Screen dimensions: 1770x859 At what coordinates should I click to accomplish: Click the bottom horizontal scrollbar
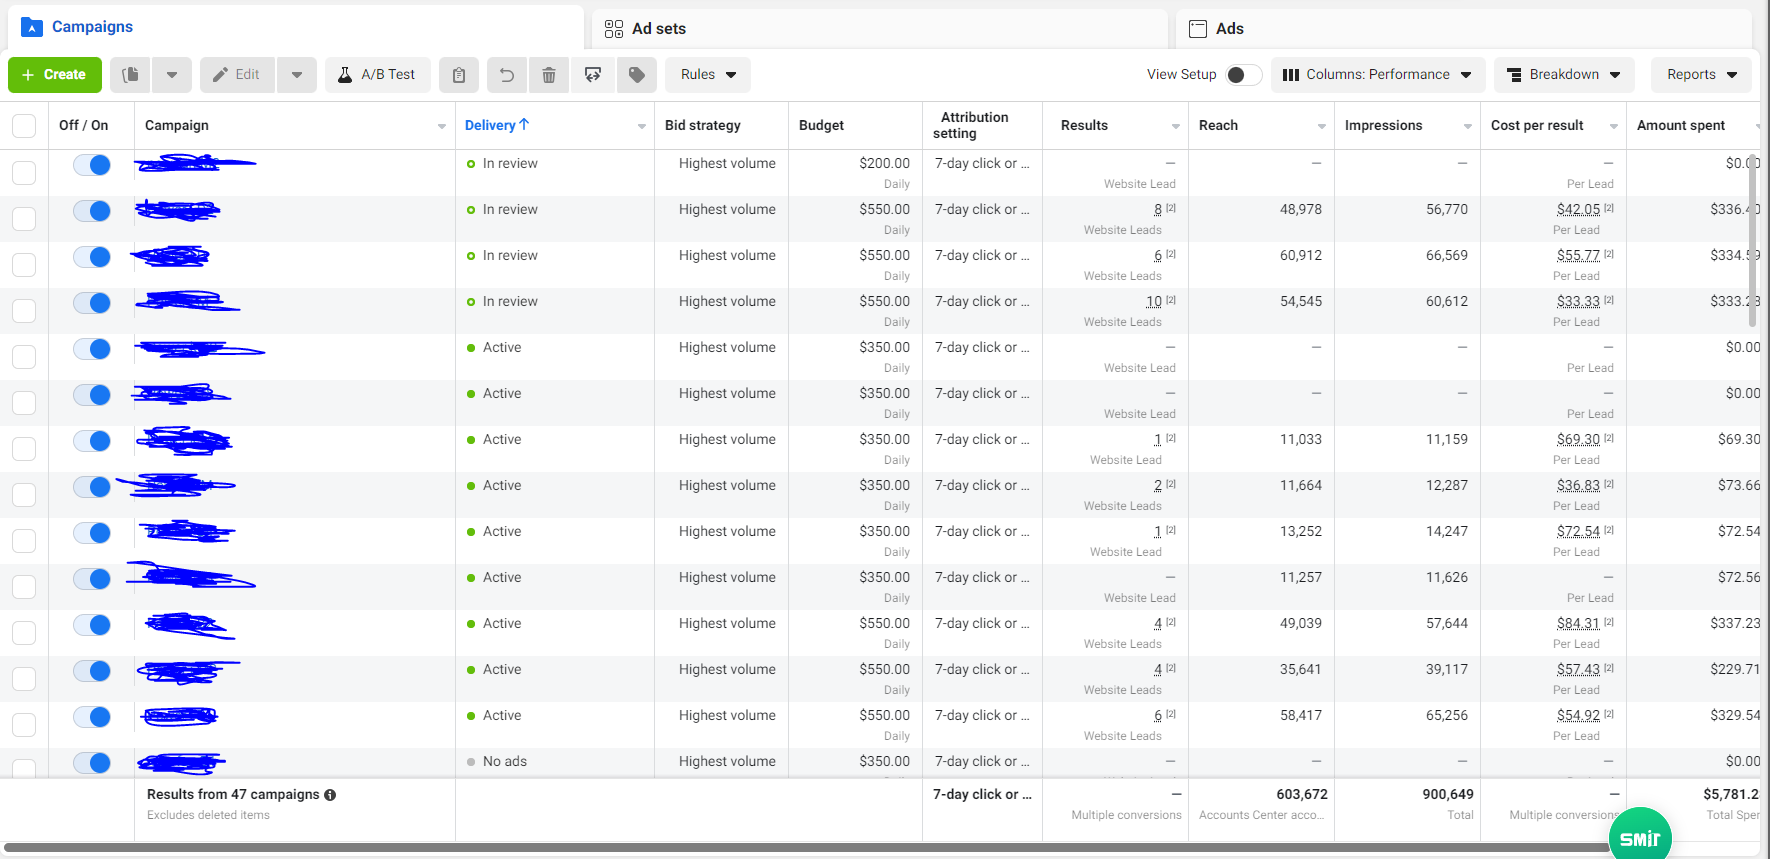click(805, 848)
